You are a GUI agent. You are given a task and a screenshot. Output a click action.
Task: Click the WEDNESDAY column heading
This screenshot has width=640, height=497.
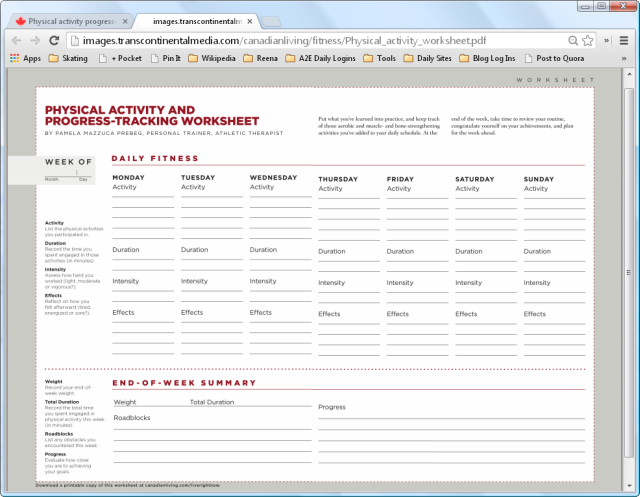click(x=273, y=178)
